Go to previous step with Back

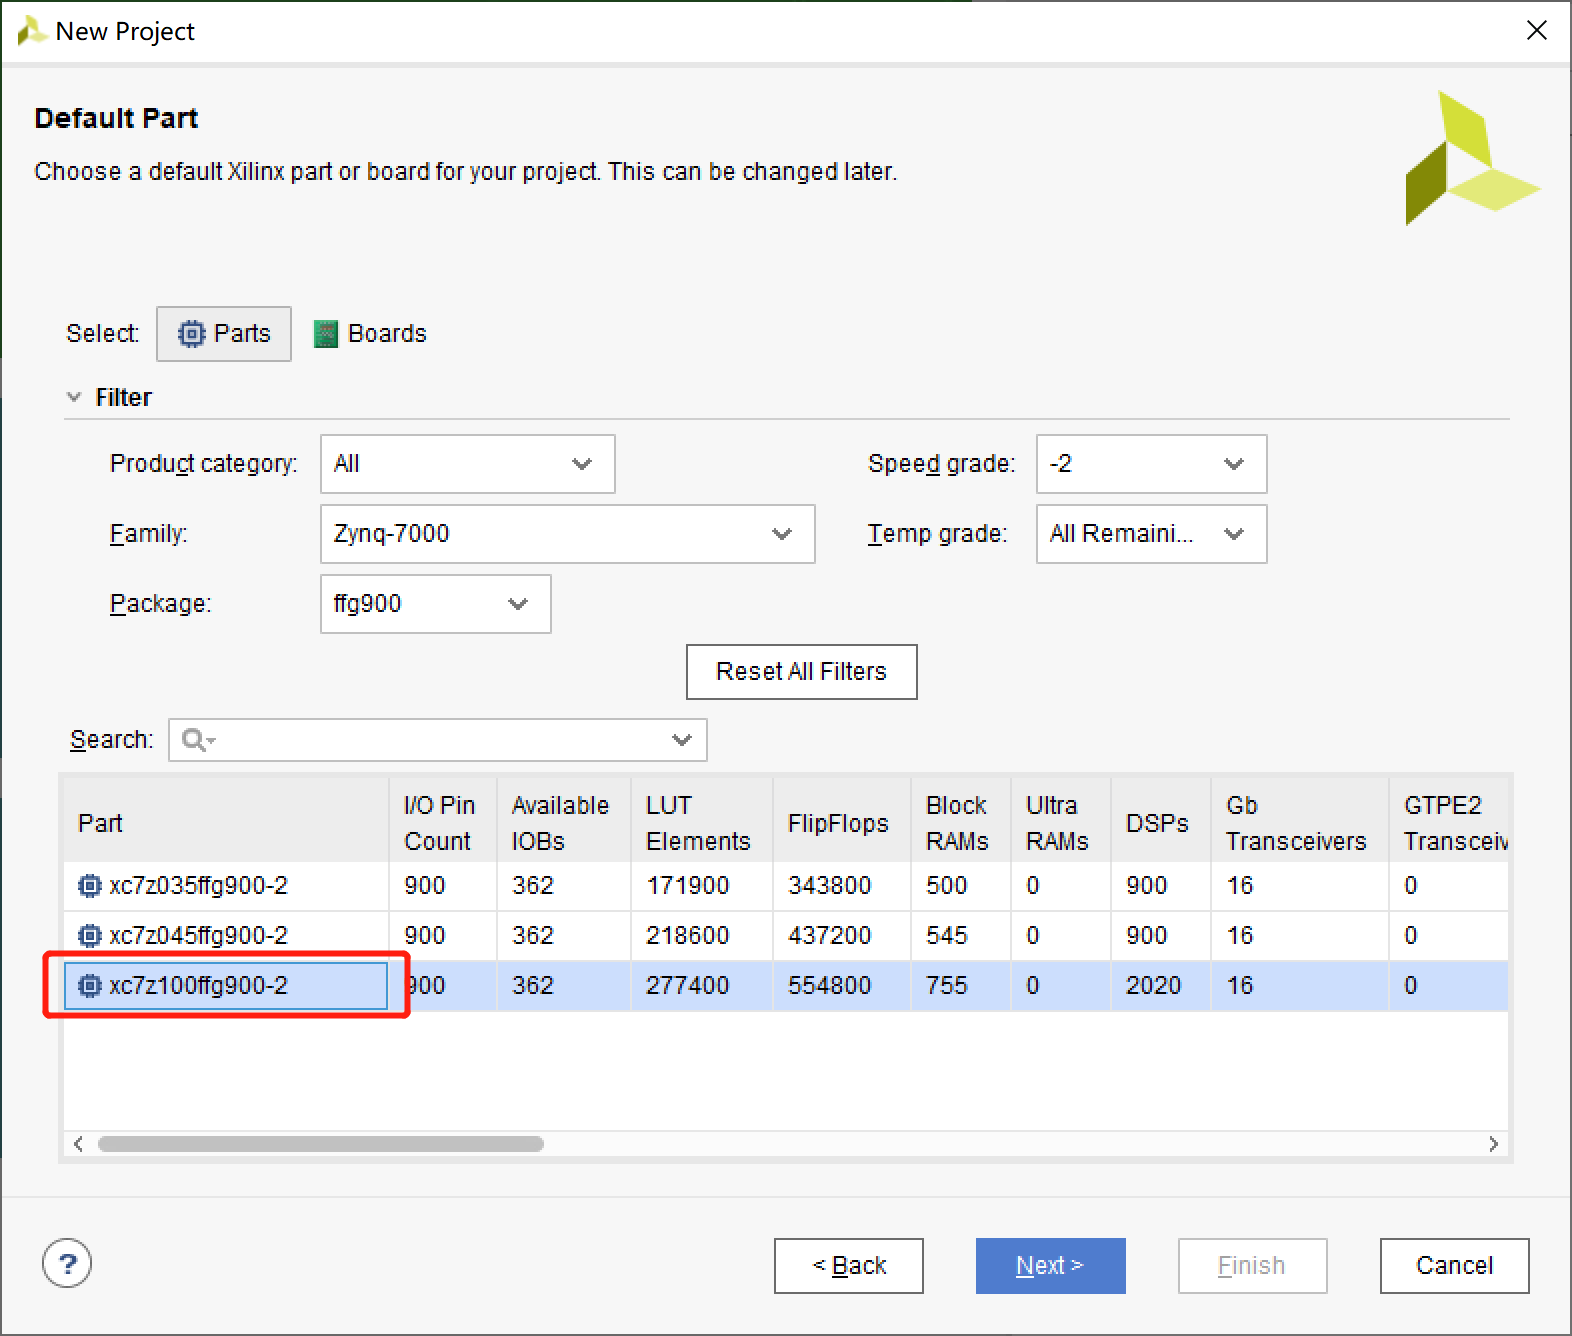tap(849, 1266)
